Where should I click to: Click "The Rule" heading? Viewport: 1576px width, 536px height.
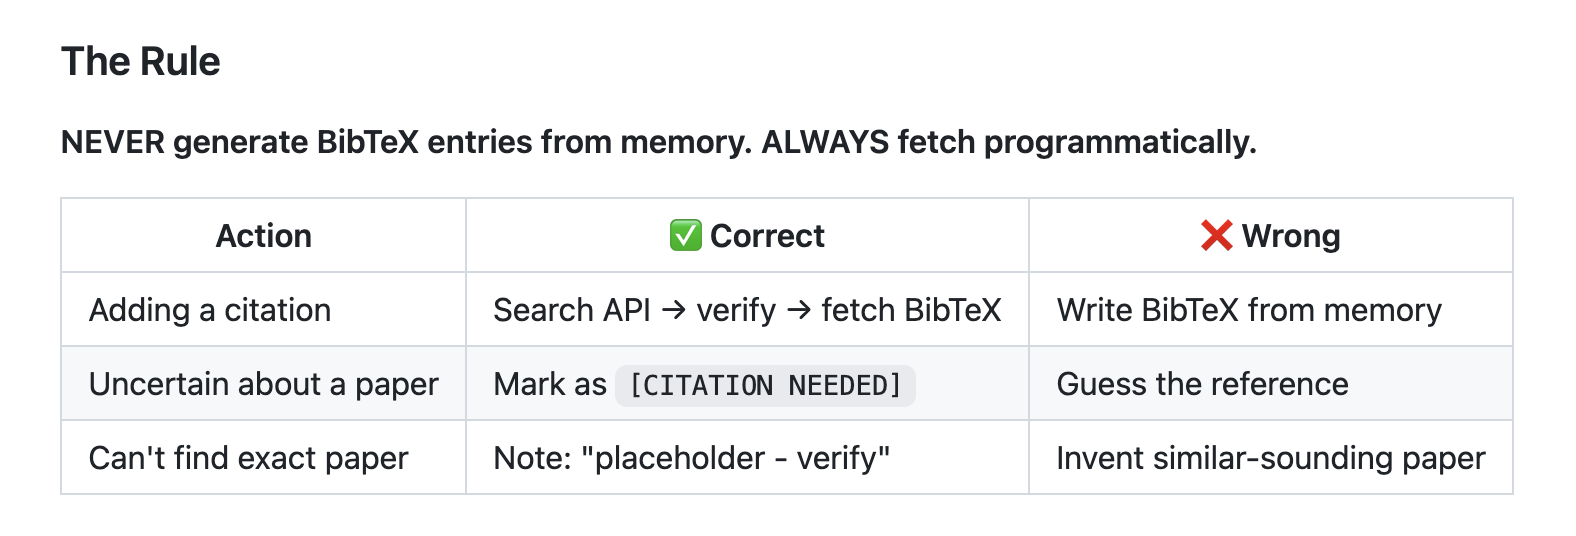tap(140, 61)
